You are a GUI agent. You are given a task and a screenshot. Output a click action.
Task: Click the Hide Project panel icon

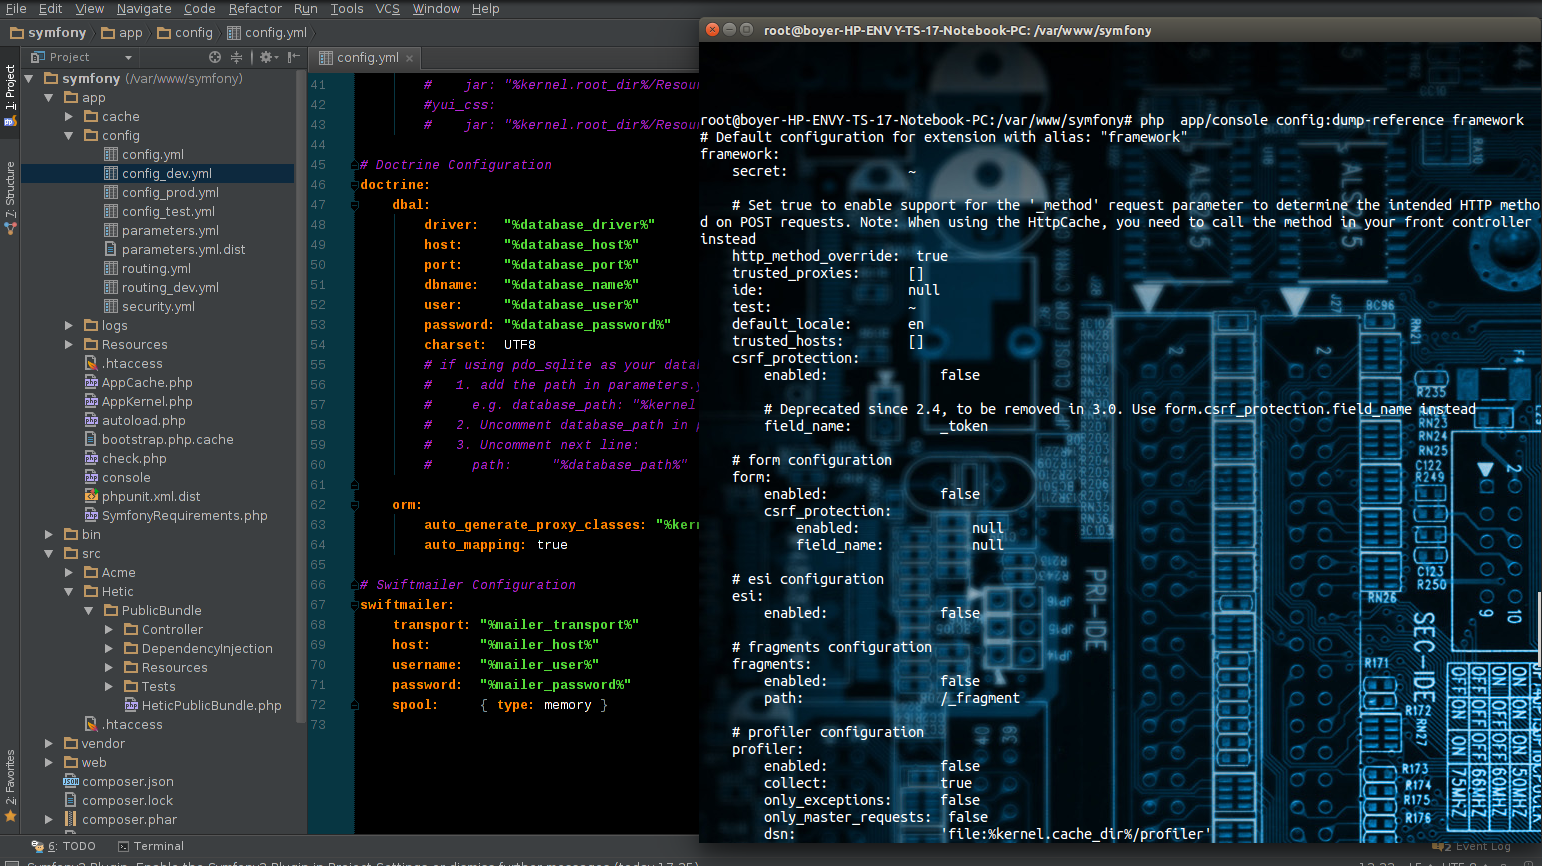(293, 57)
